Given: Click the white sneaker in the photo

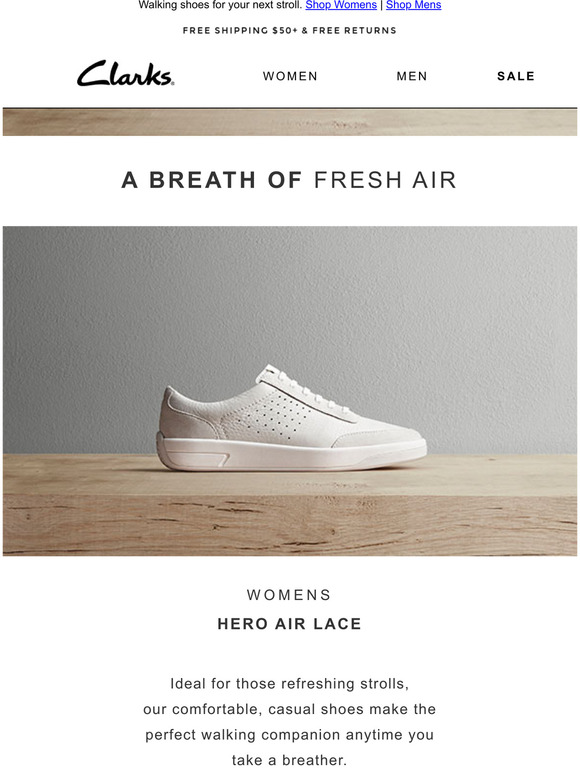Looking at the screenshot, I should click(291, 419).
